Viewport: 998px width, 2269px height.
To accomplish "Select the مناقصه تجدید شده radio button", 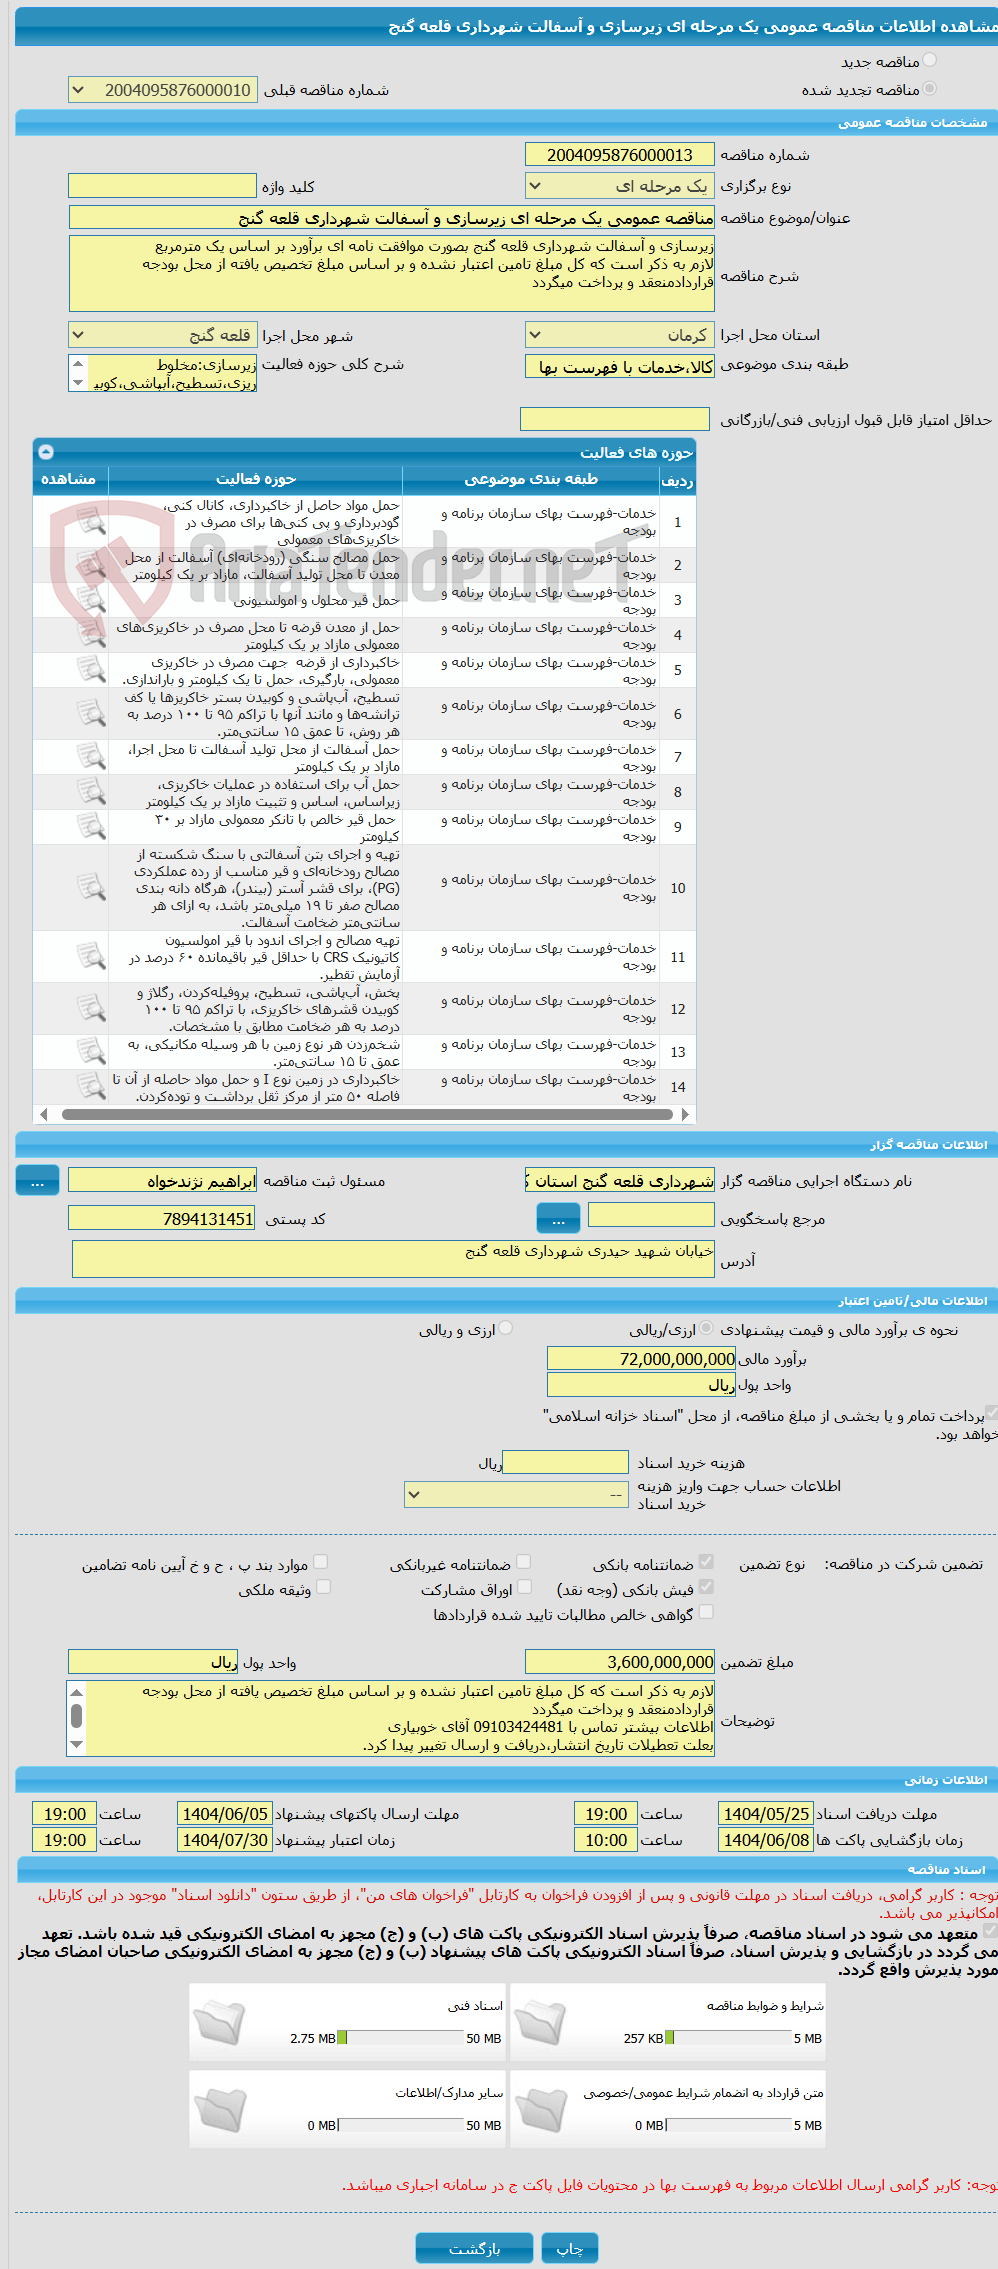I will [x=930, y=89].
